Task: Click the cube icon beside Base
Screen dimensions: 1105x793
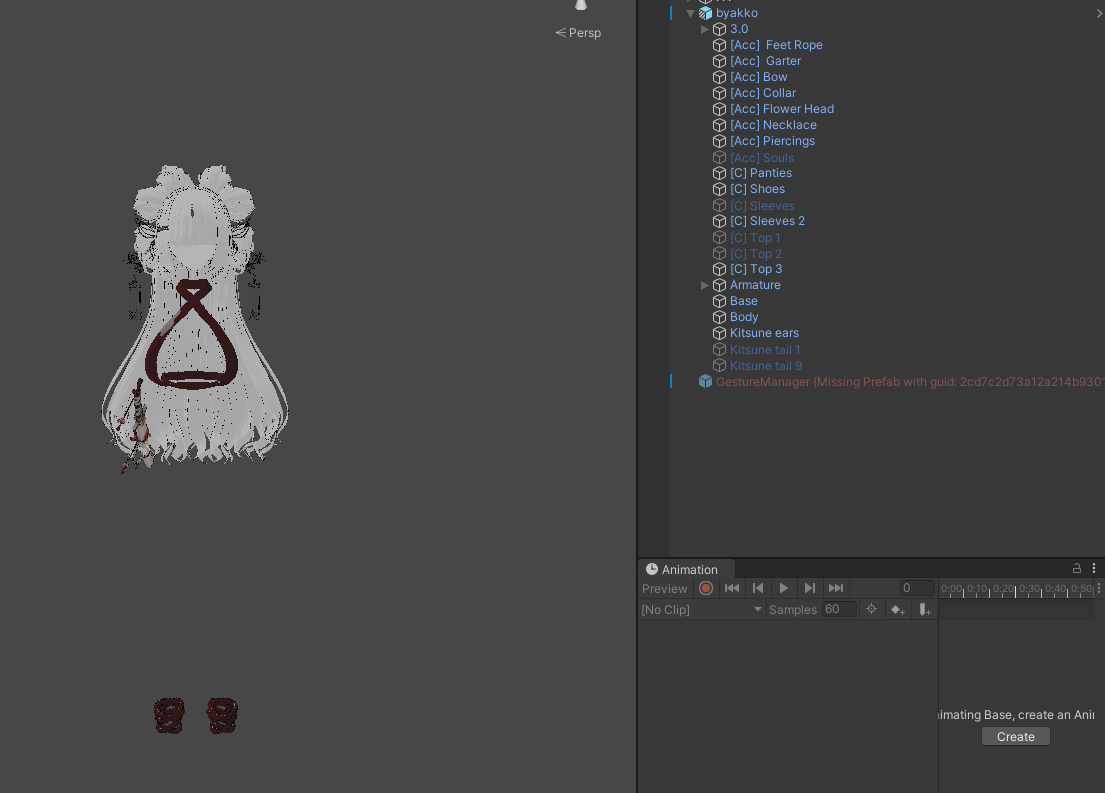Action: [x=720, y=302]
